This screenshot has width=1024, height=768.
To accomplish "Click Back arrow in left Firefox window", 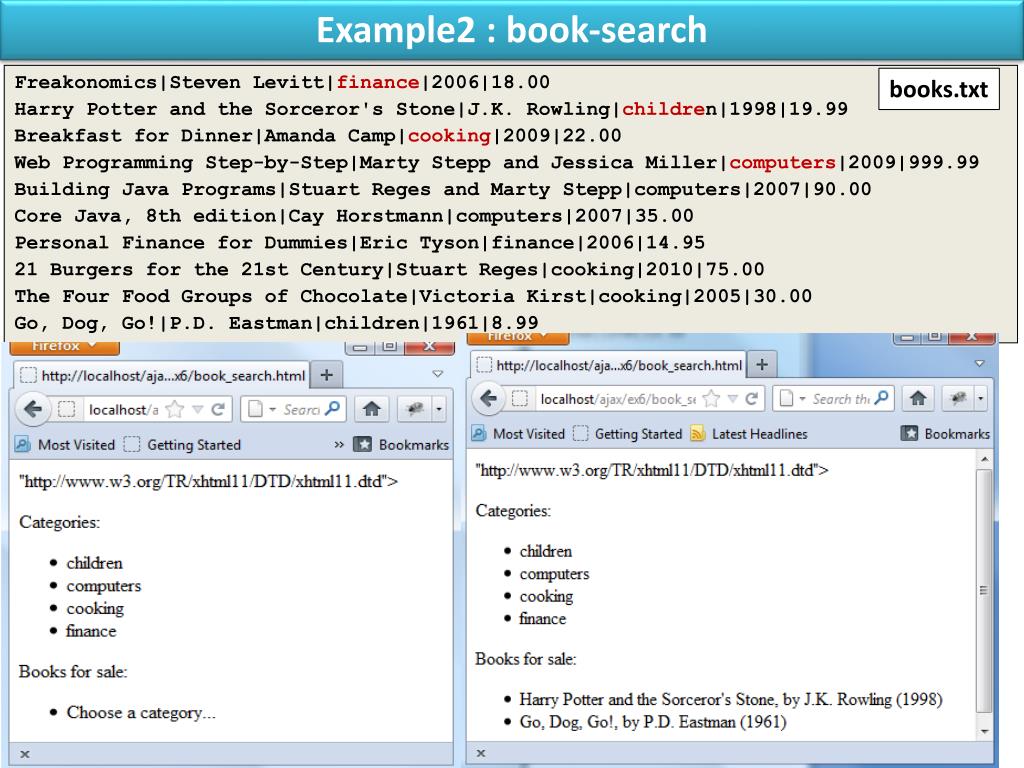I will point(33,409).
